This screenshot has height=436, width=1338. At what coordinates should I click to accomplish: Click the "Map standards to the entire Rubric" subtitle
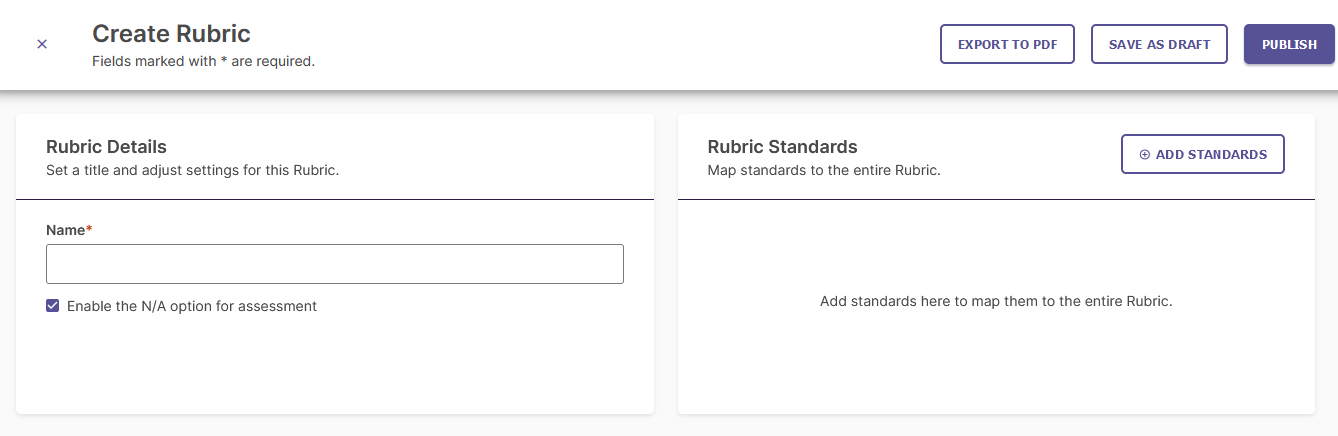[x=824, y=170]
